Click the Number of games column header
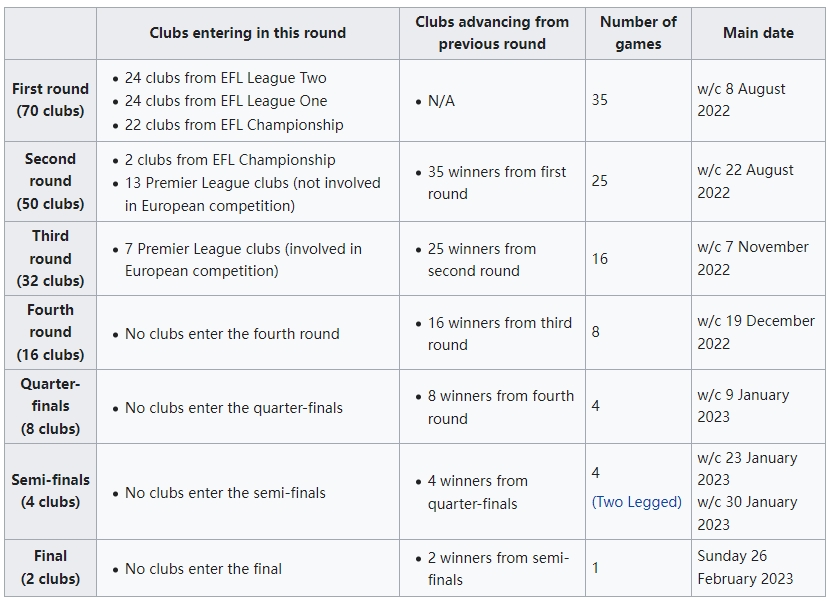This screenshot has height=601, width=828. click(638, 33)
